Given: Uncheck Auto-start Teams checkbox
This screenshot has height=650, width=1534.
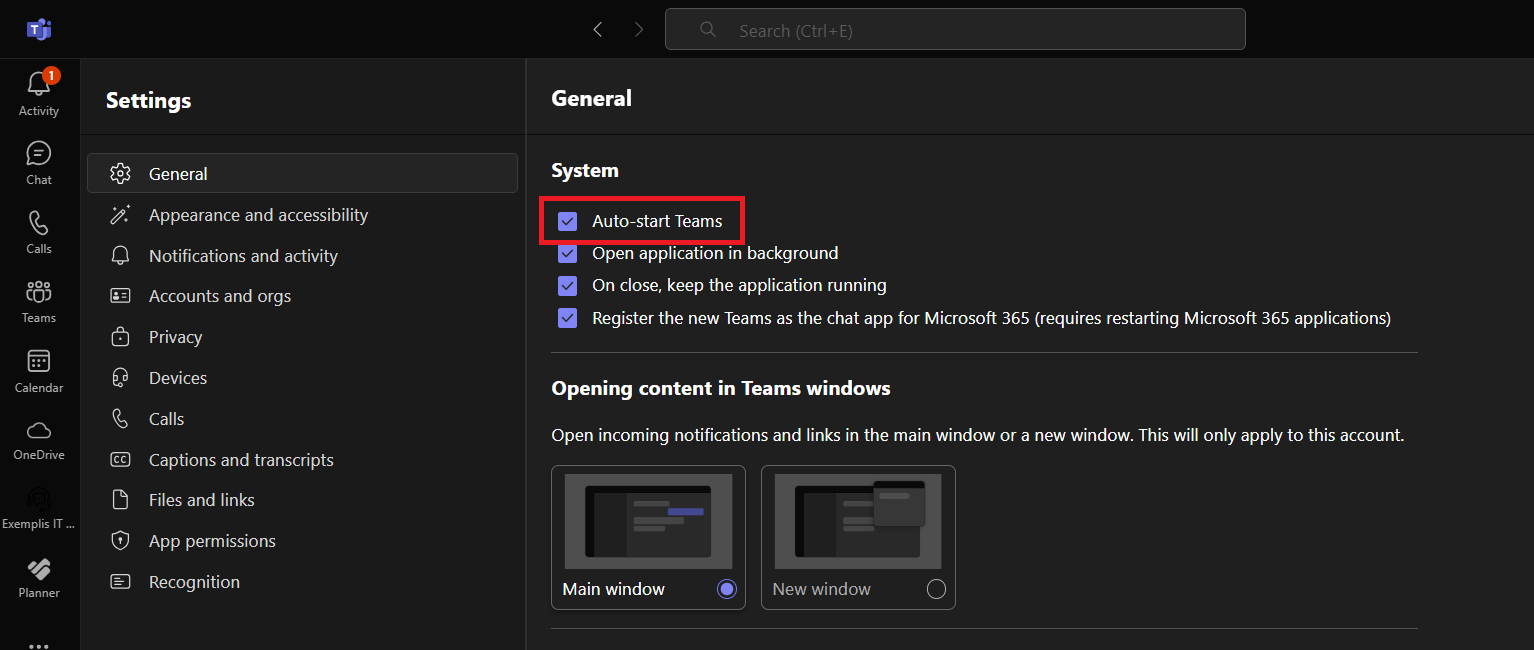Looking at the screenshot, I should [x=568, y=221].
